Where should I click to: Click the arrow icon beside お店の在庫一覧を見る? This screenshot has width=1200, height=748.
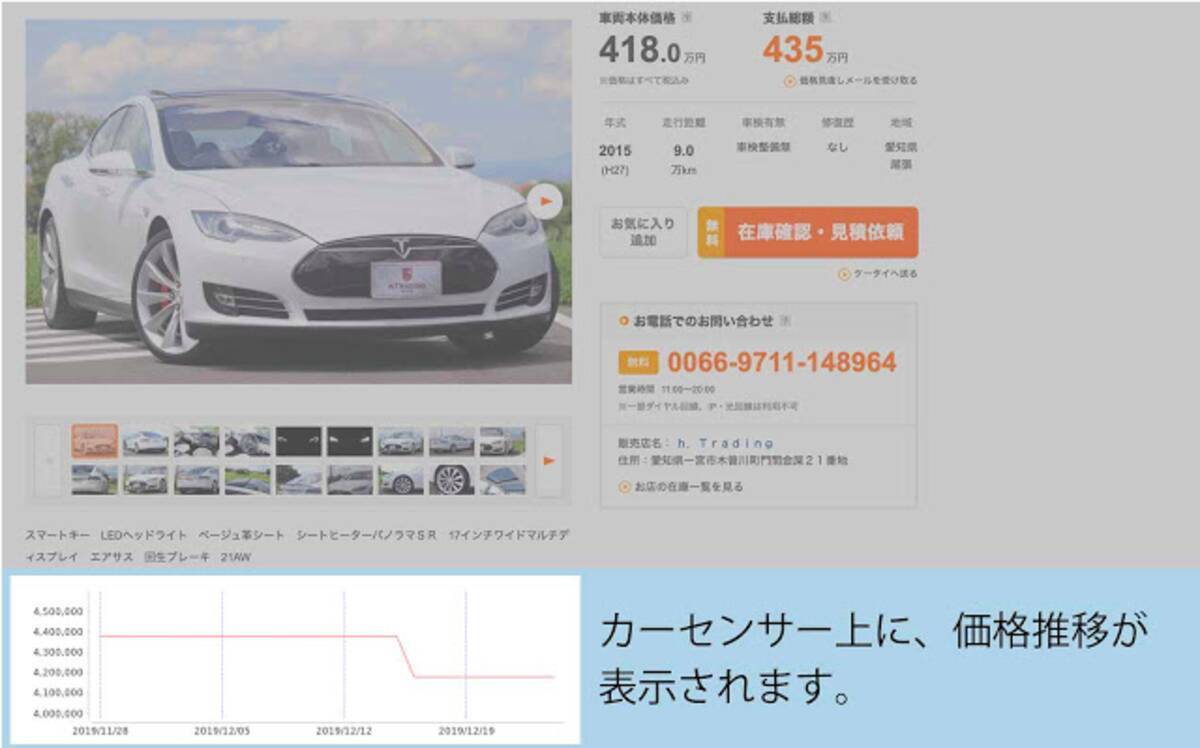coord(625,487)
